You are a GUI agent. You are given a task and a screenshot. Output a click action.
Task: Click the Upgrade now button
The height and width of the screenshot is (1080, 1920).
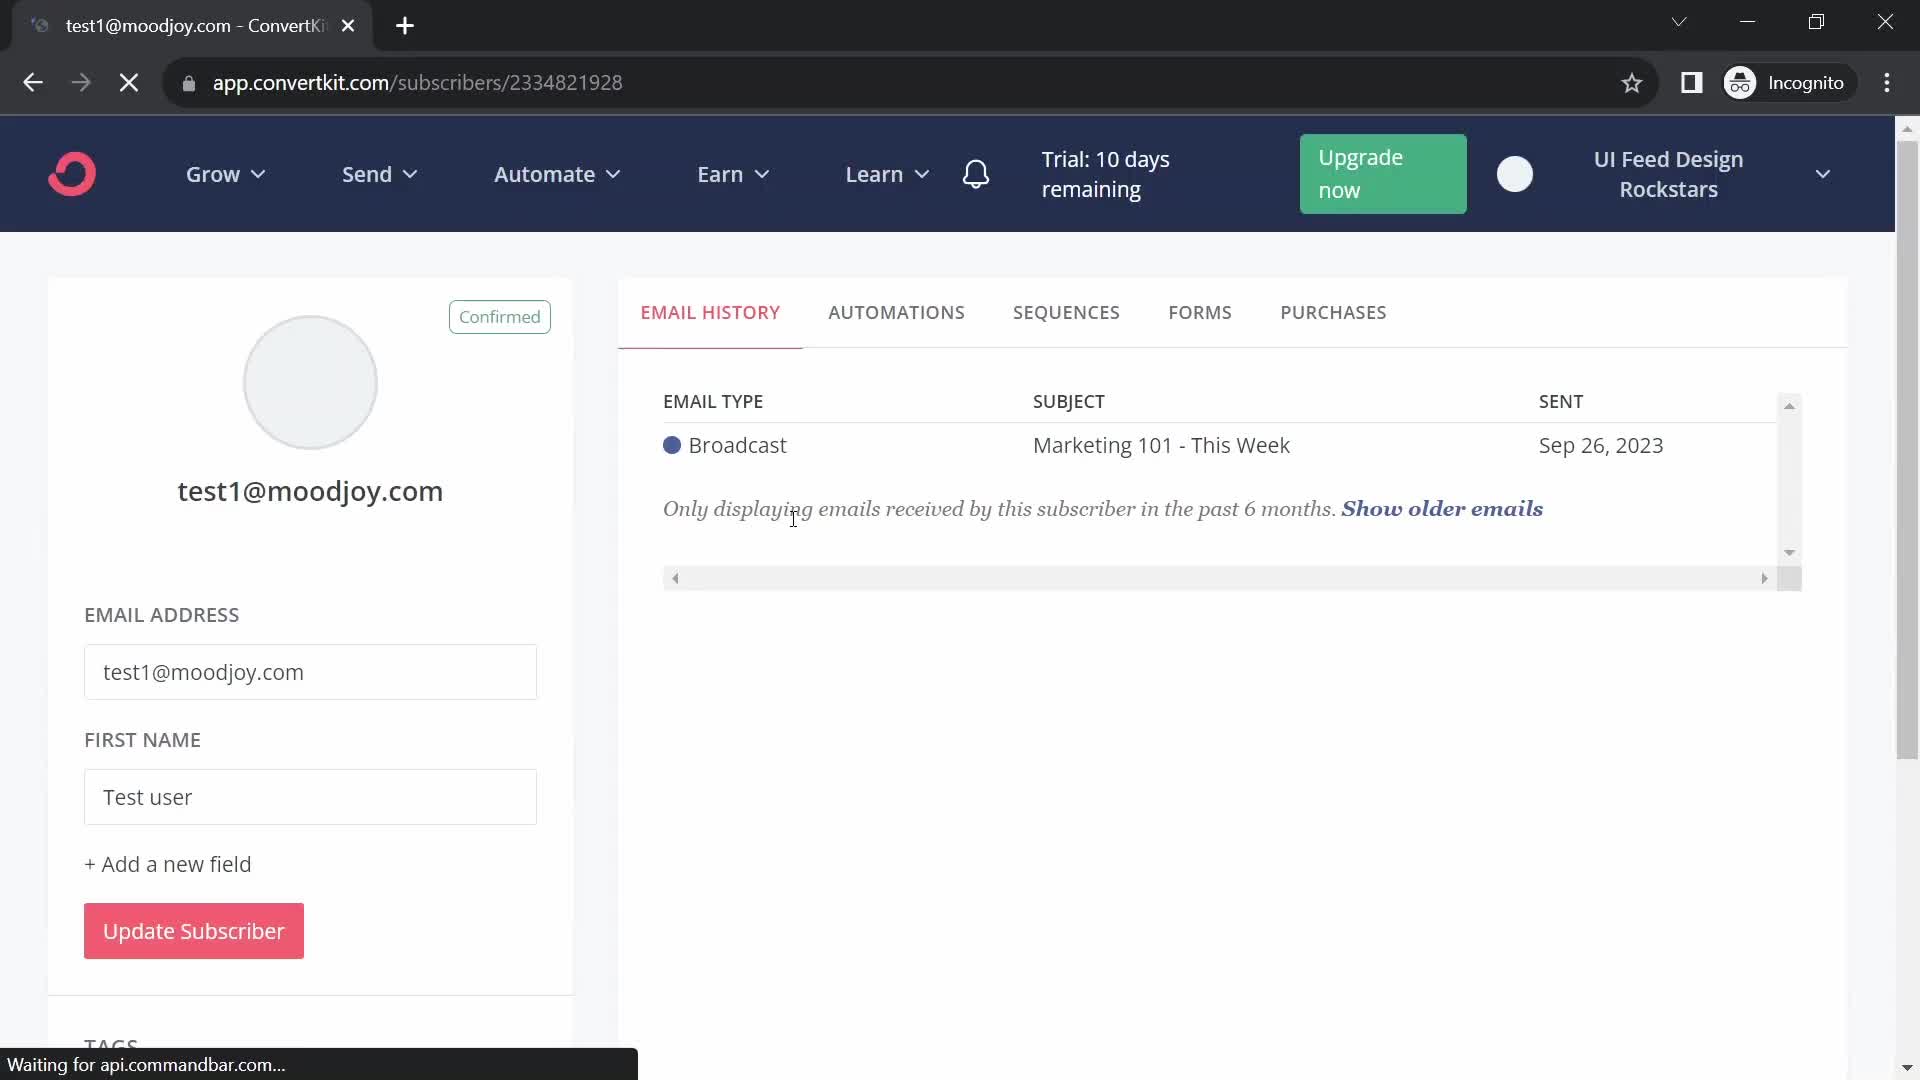click(x=1383, y=173)
